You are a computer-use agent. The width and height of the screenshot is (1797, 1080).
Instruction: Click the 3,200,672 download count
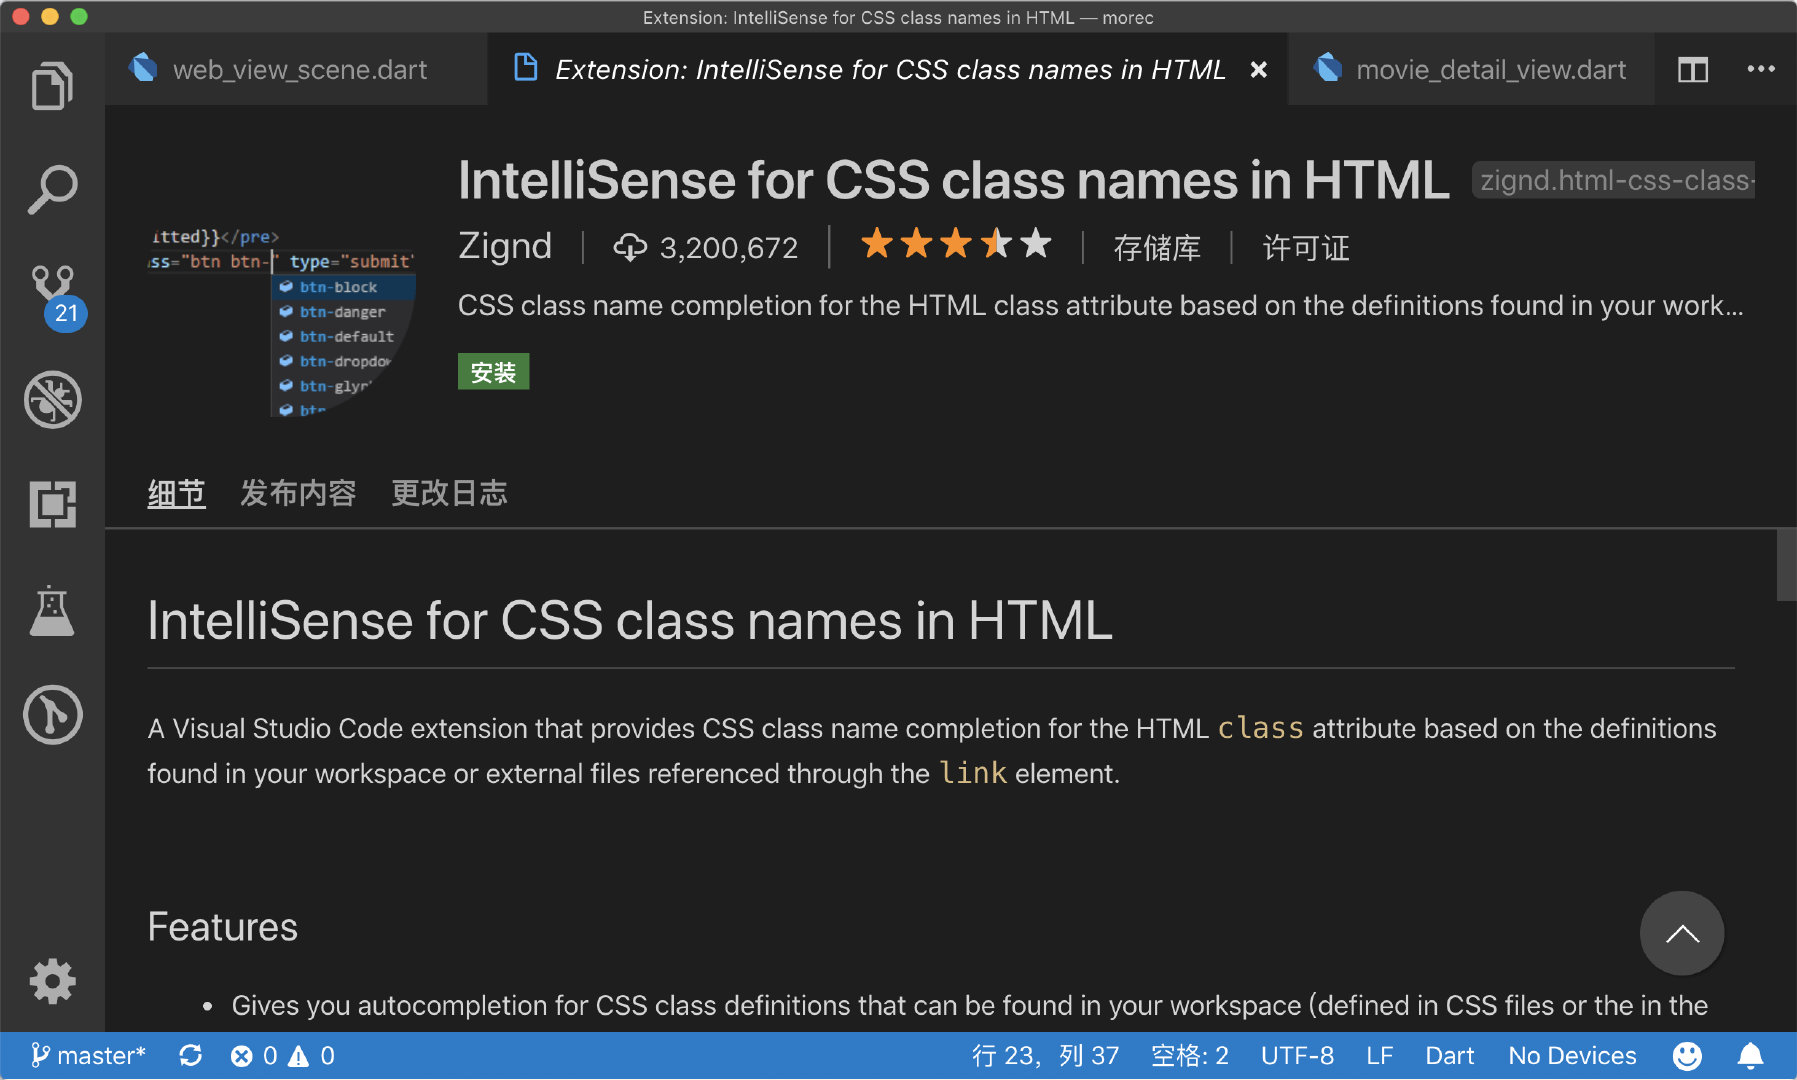pos(728,248)
